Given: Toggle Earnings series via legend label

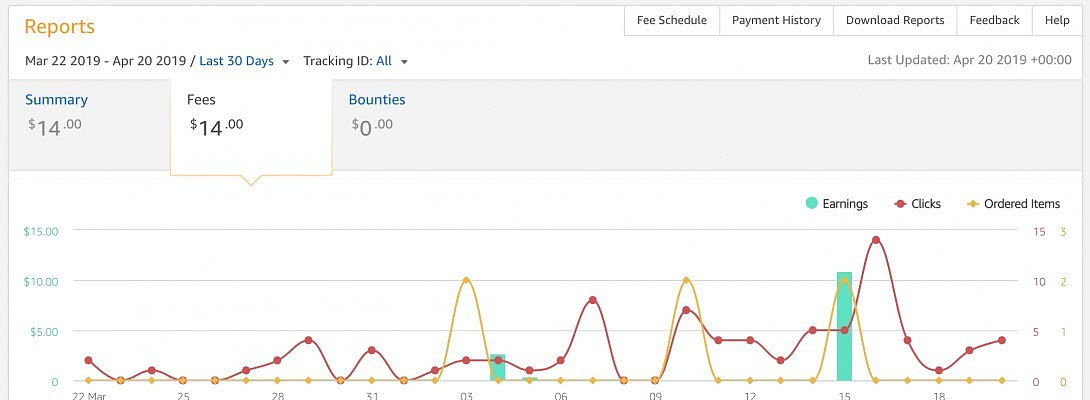Looking at the screenshot, I should coord(845,204).
